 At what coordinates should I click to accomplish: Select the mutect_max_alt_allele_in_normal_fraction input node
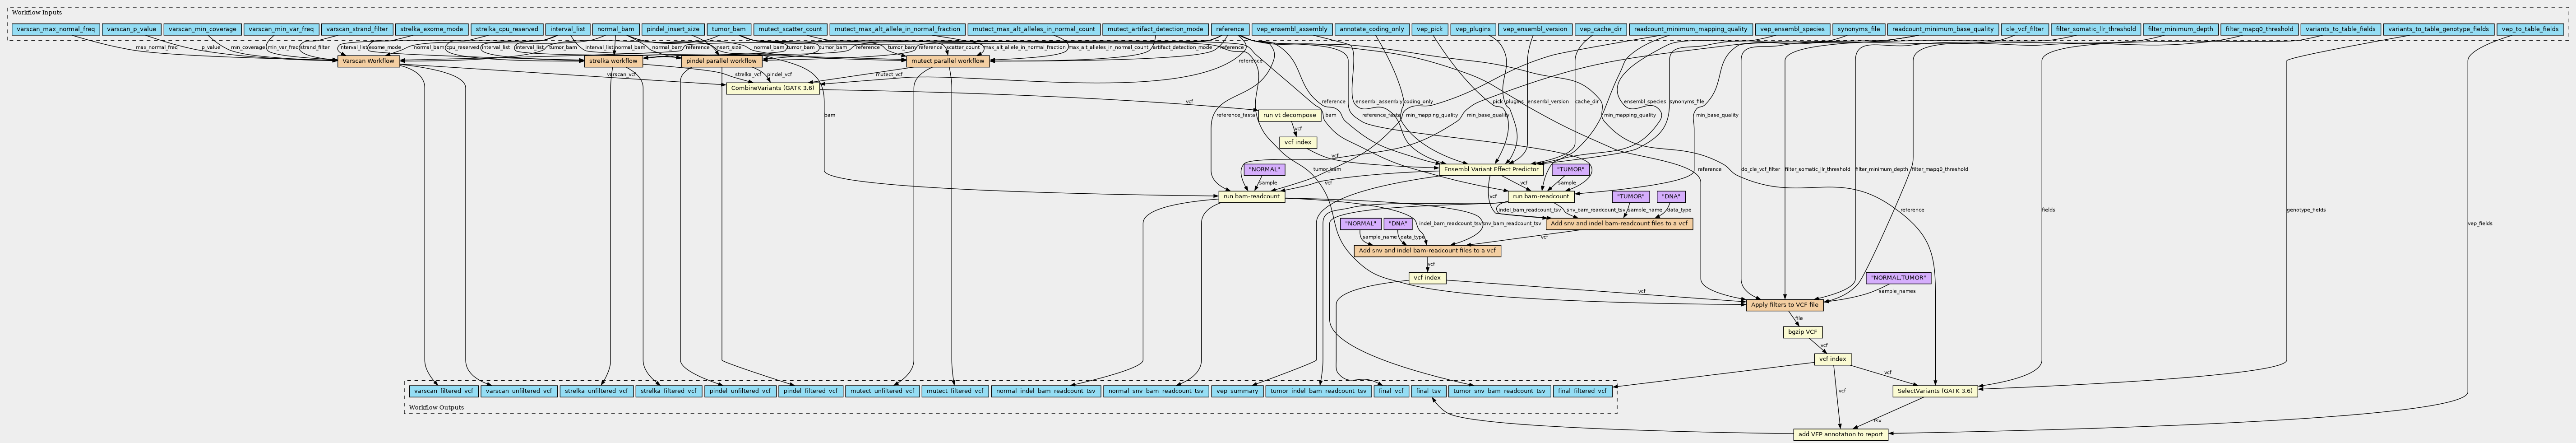coord(897,30)
